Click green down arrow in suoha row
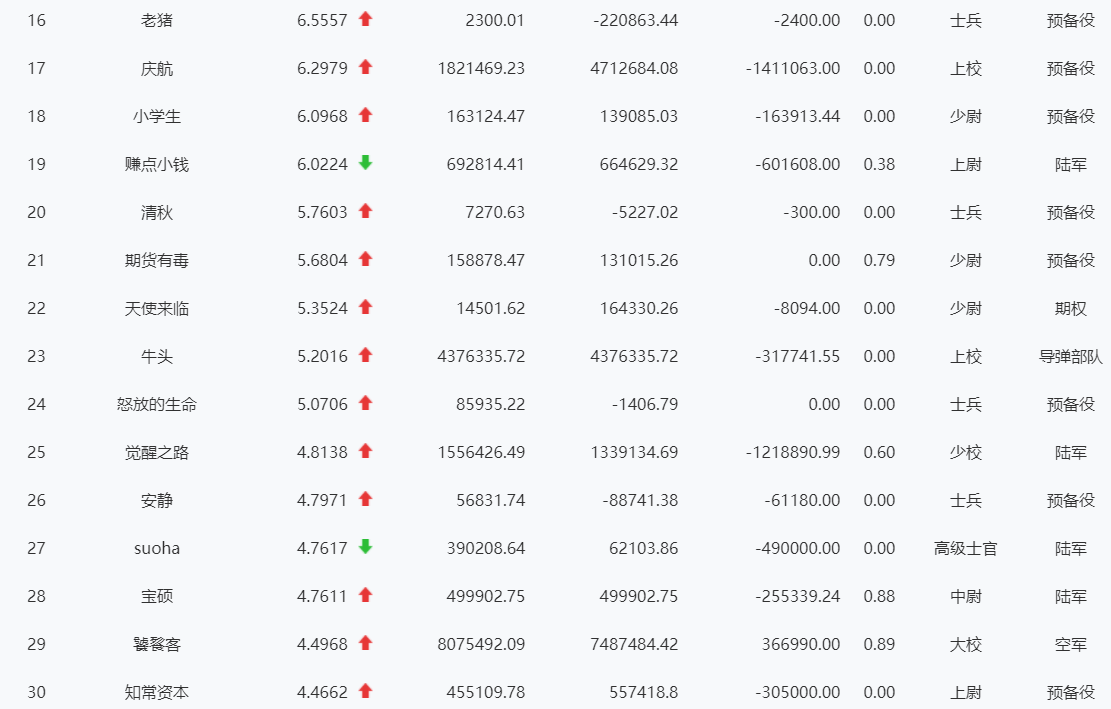Viewport: 1111px width, 709px height. click(366, 547)
